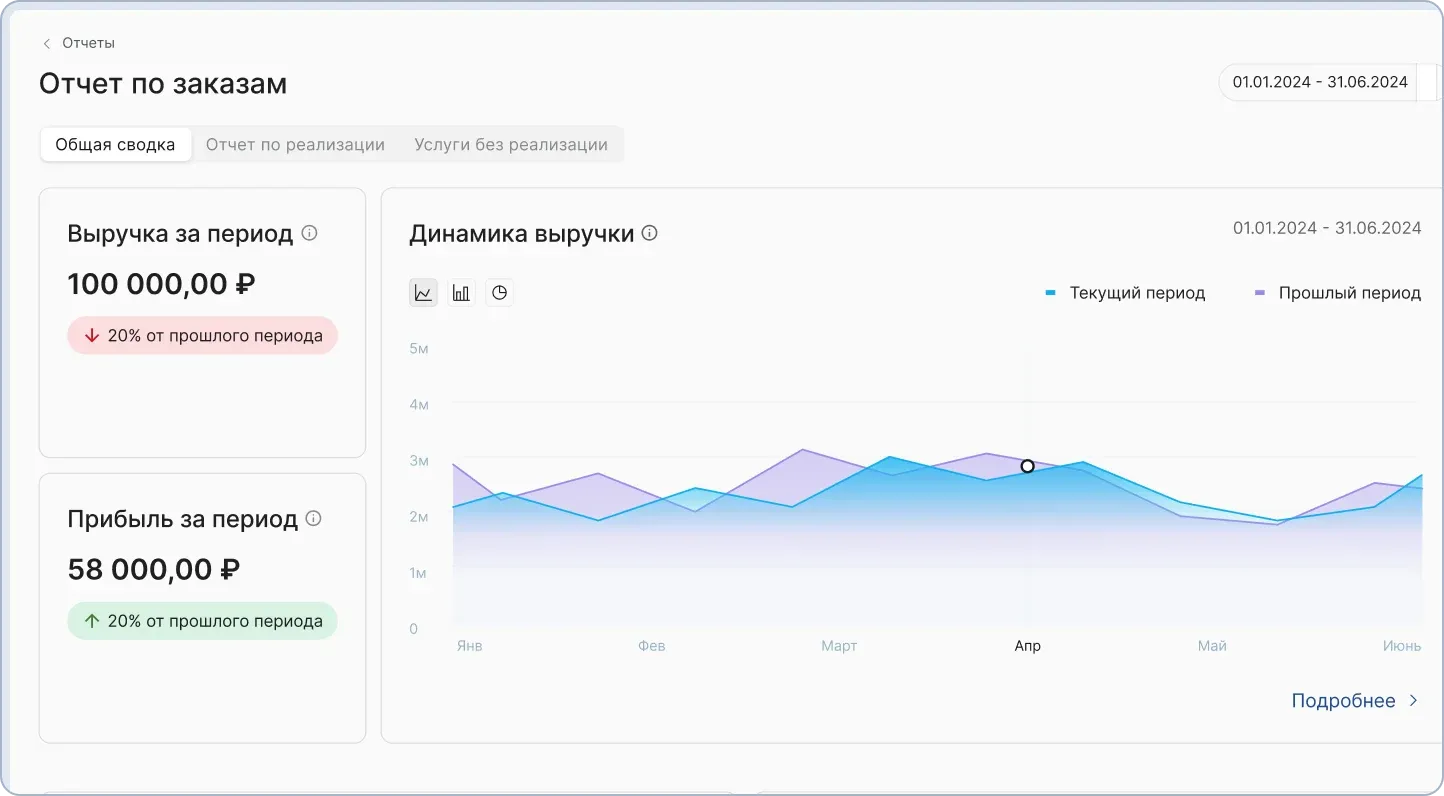
Task: Open the Услуги без реализации tab
Action: (x=511, y=144)
